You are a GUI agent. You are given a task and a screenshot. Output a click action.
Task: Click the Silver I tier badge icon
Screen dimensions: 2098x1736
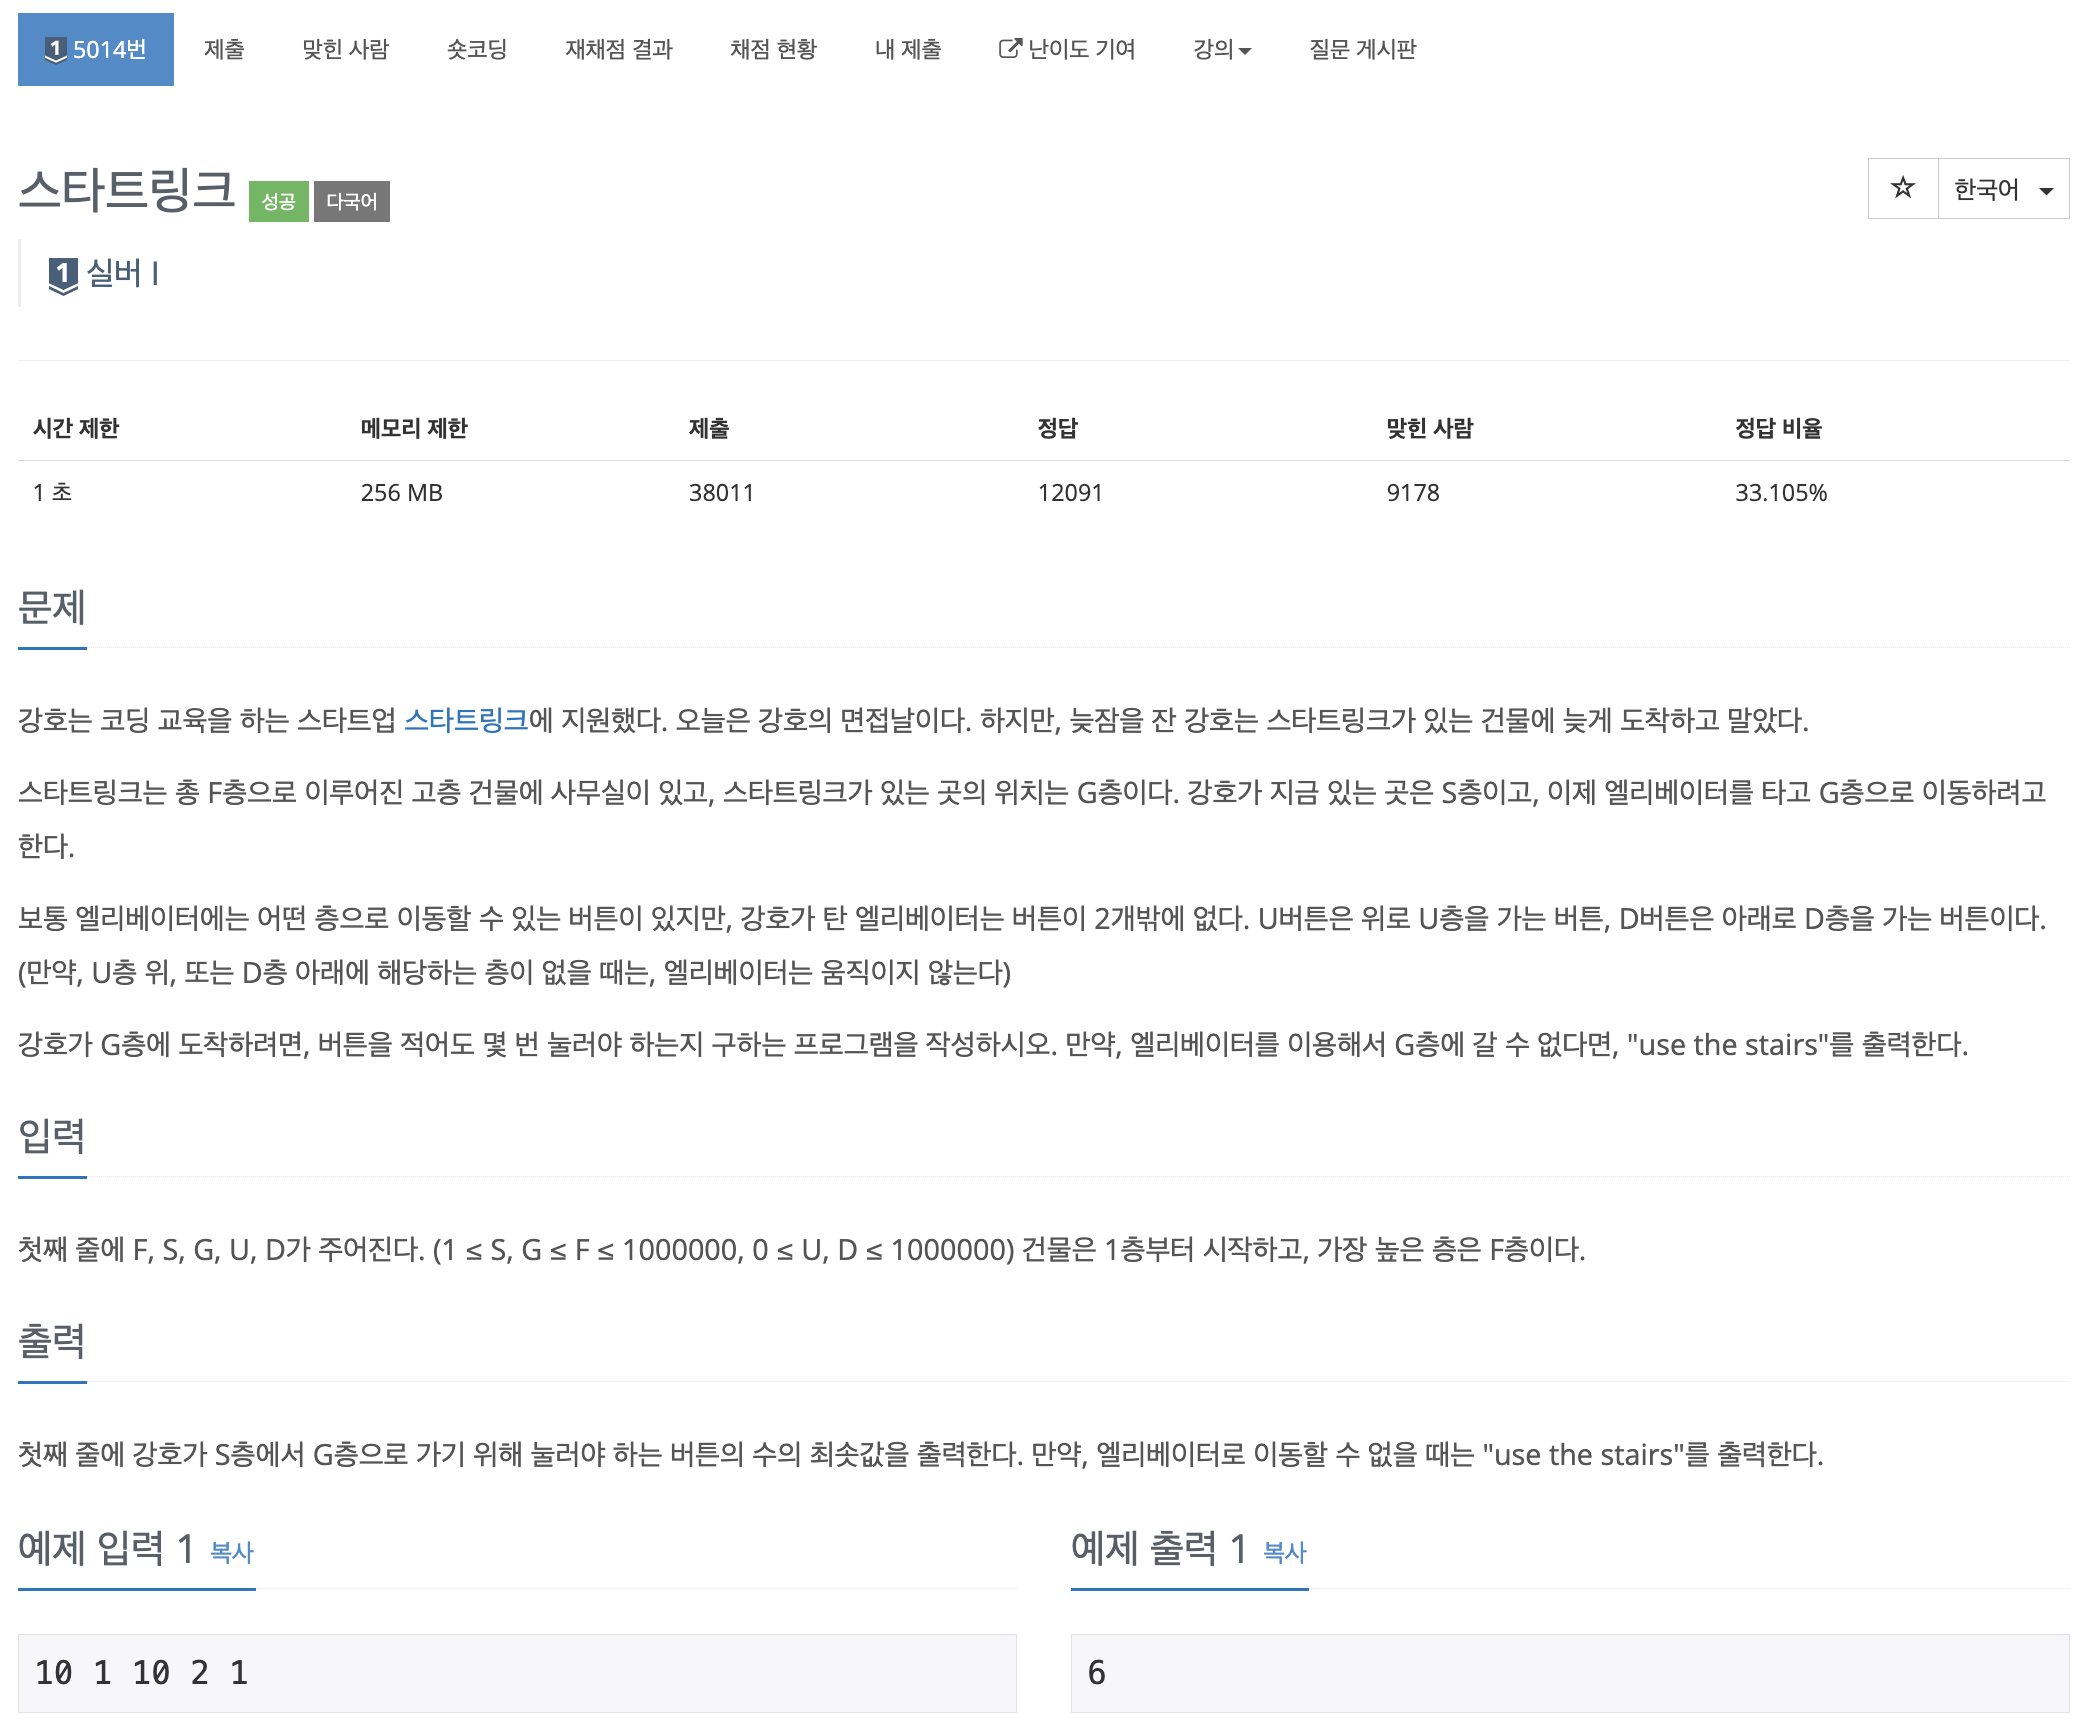[x=62, y=276]
